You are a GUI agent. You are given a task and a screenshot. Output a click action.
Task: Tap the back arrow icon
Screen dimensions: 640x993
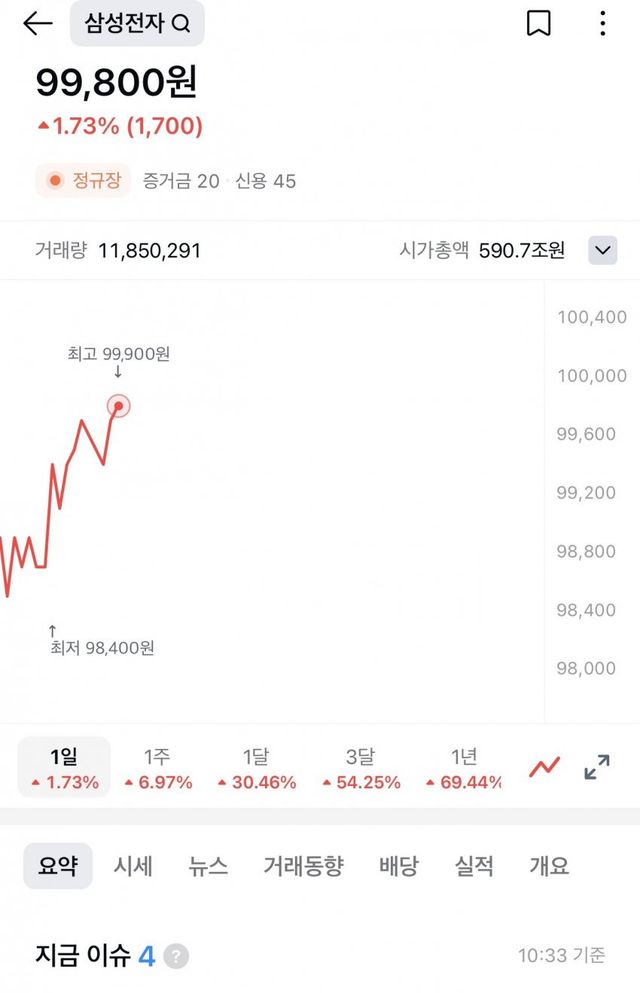coord(37,24)
